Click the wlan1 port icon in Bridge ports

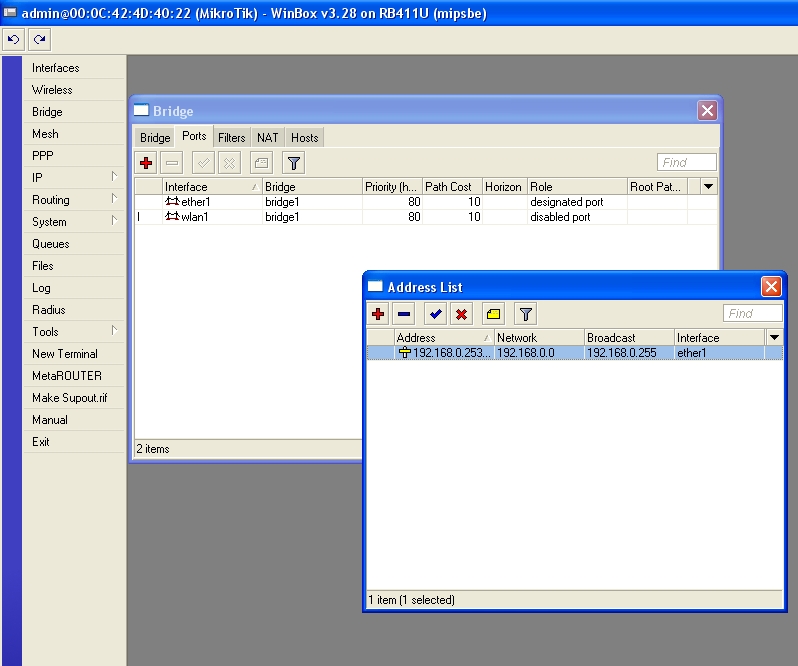[172, 217]
